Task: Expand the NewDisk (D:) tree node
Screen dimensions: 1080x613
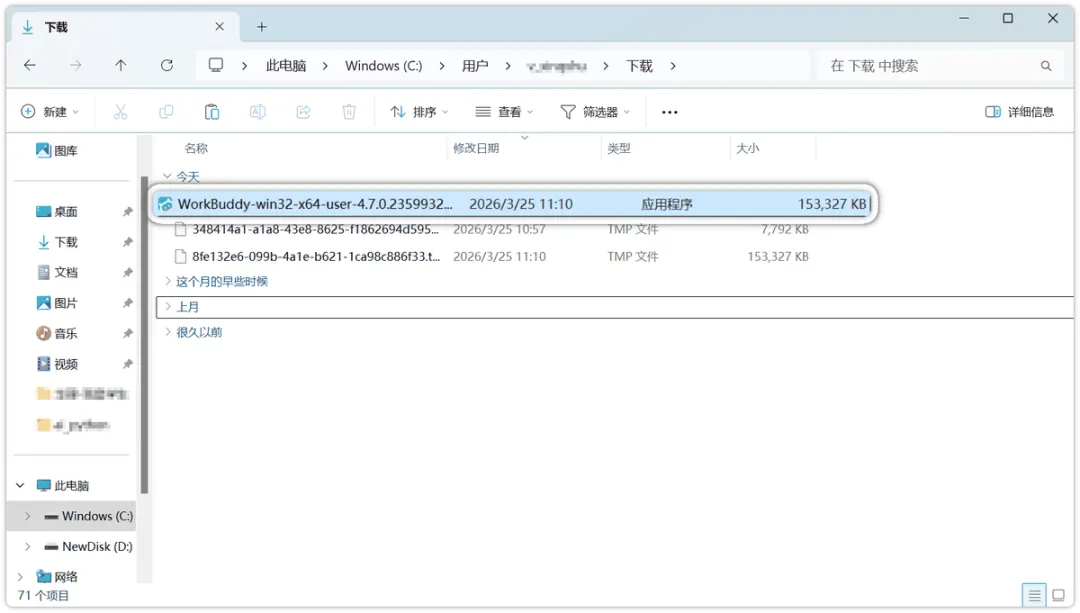Action: 28,546
